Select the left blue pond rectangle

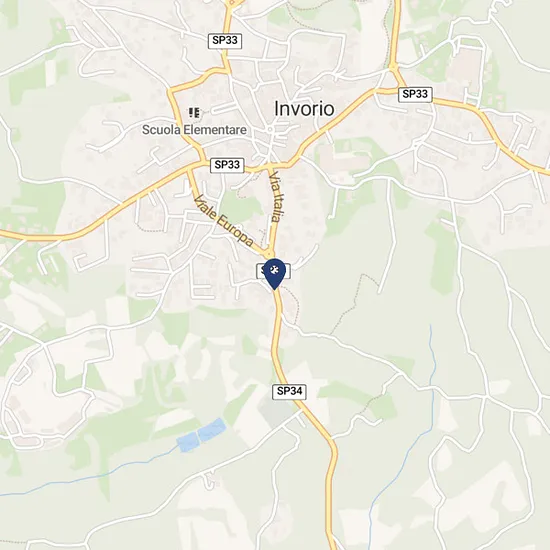point(189,441)
